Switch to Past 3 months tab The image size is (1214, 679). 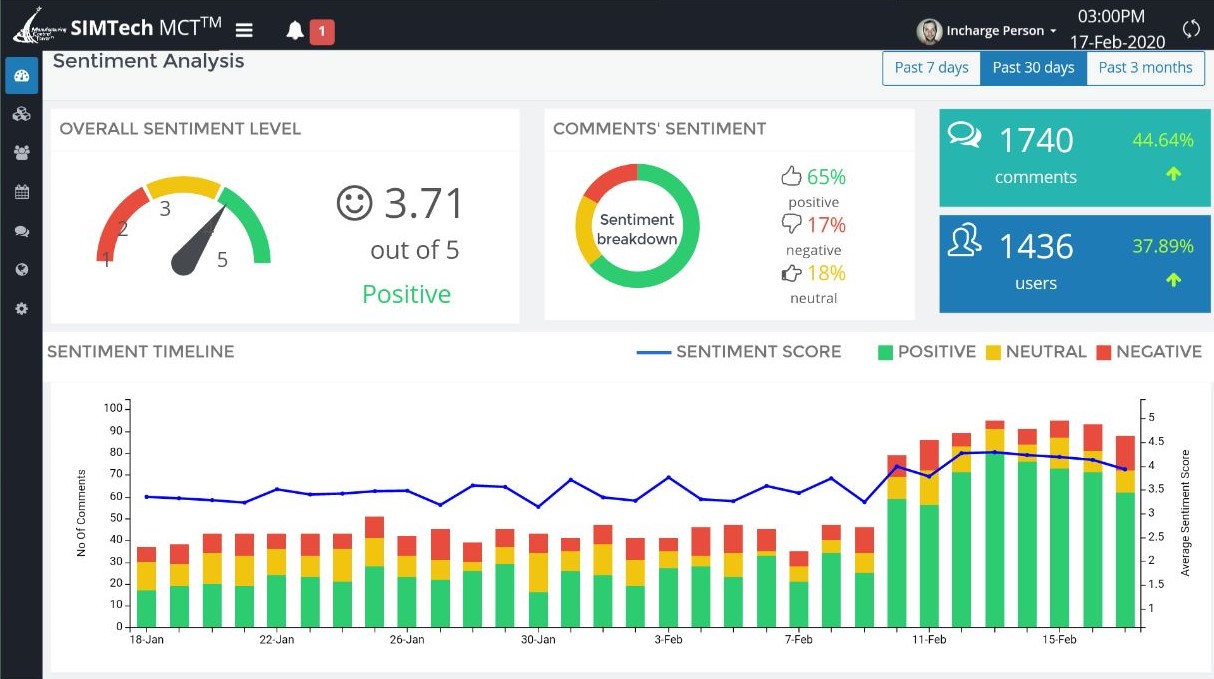coord(1145,68)
